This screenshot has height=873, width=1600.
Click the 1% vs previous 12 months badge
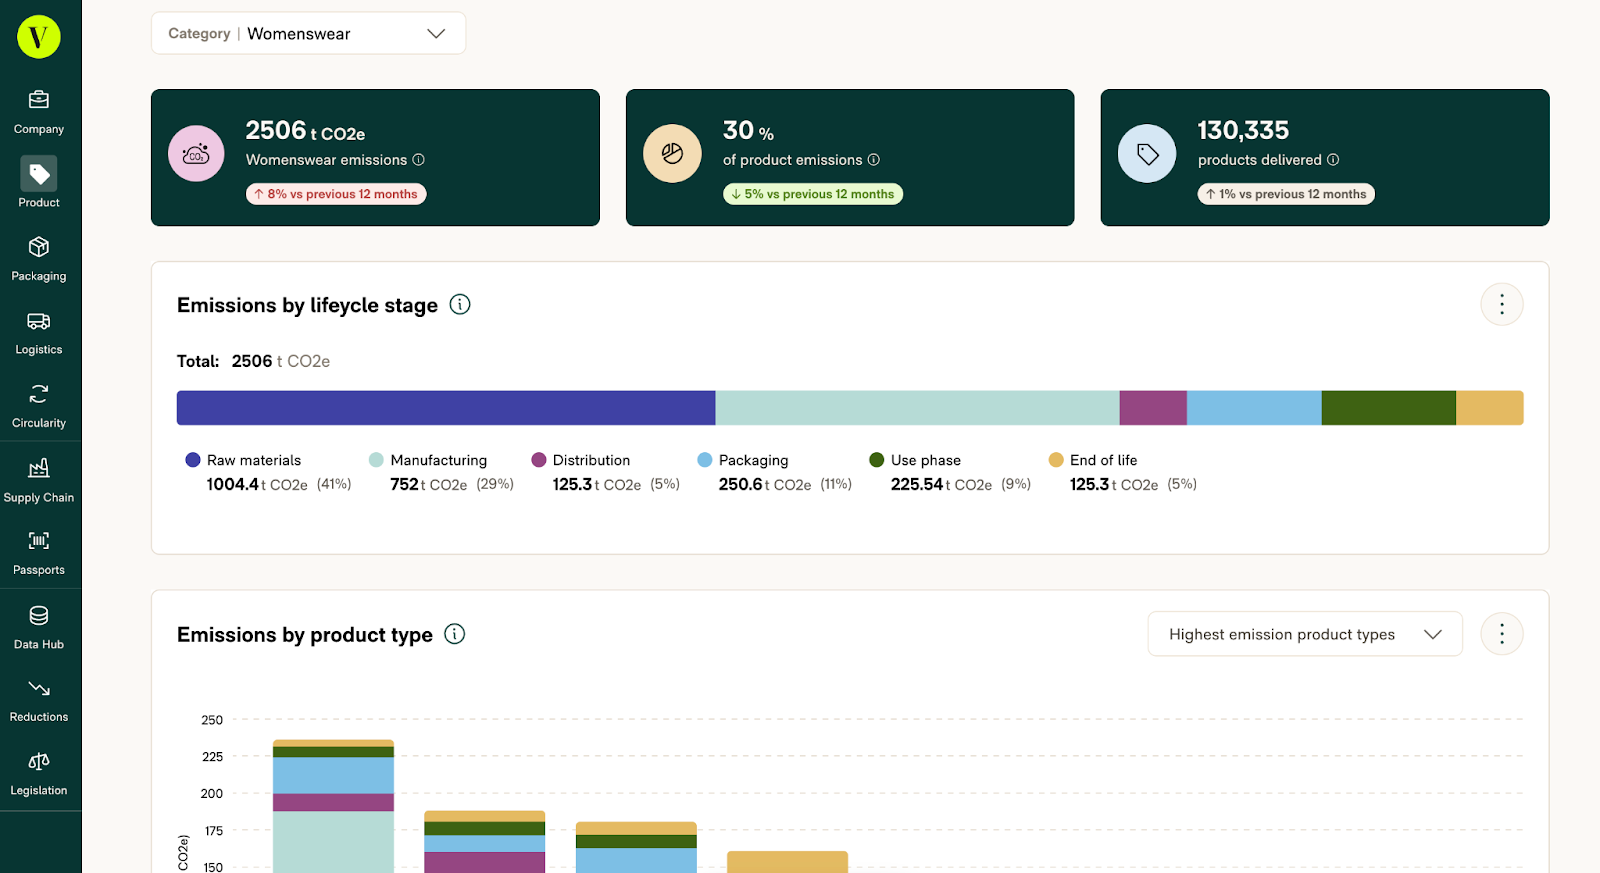click(x=1286, y=194)
